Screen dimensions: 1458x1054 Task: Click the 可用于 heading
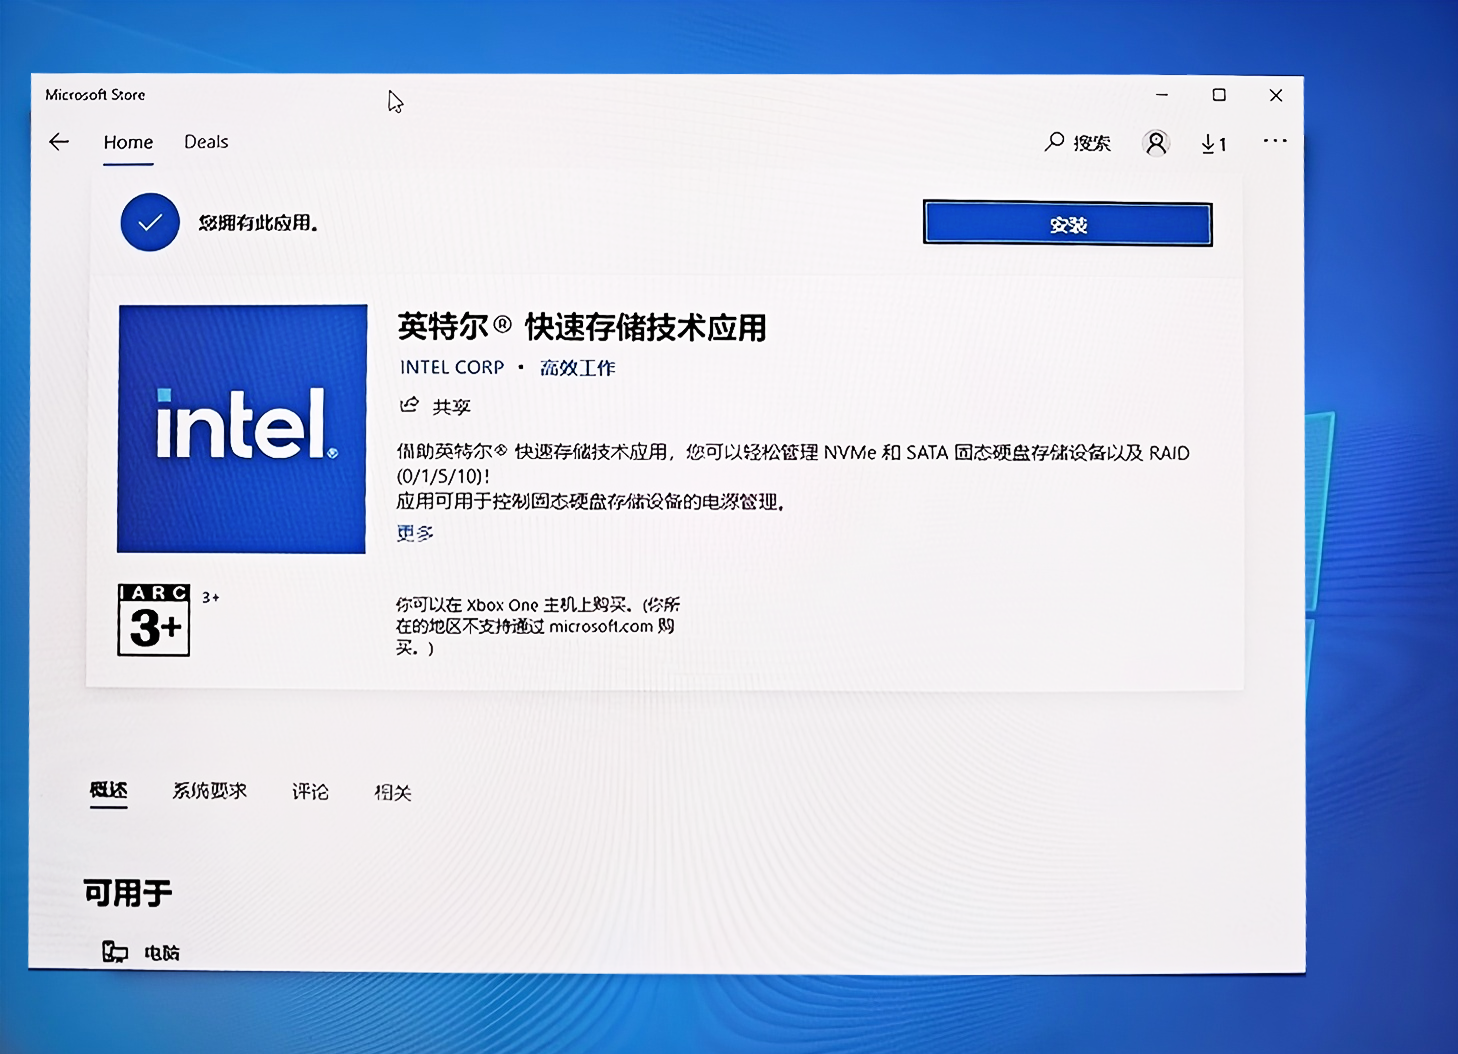(128, 892)
